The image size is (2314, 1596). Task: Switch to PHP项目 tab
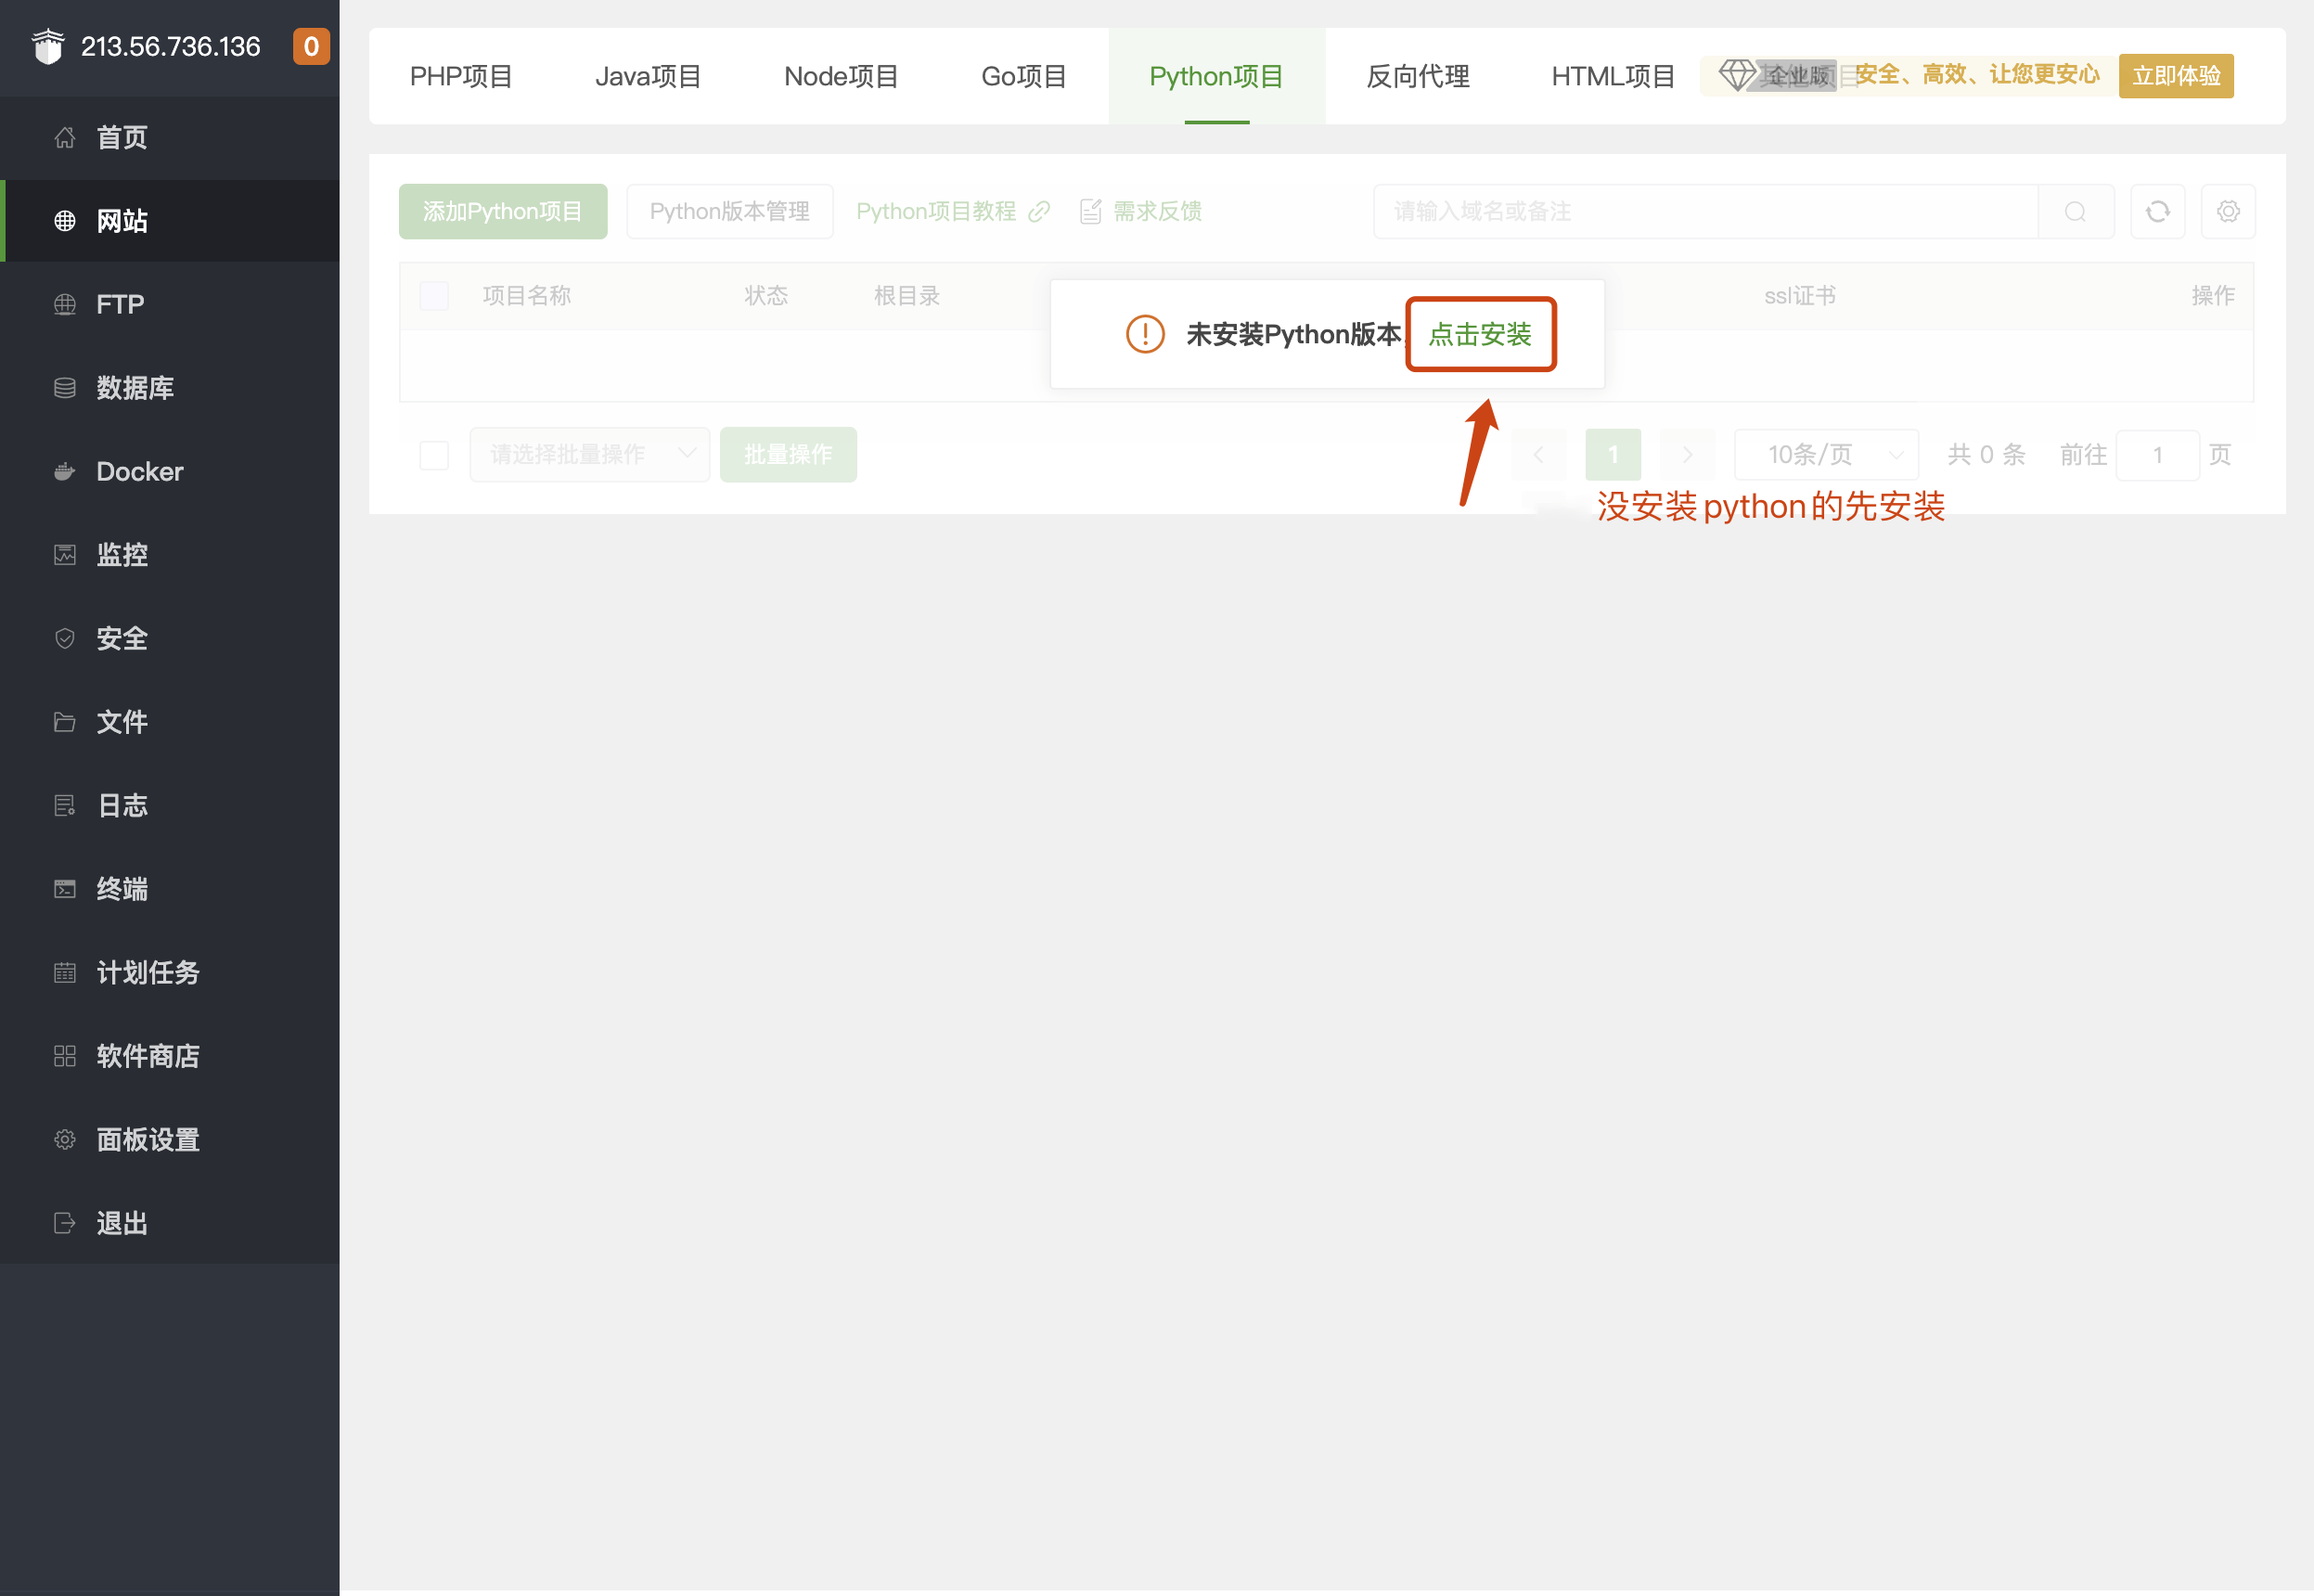[461, 76]
